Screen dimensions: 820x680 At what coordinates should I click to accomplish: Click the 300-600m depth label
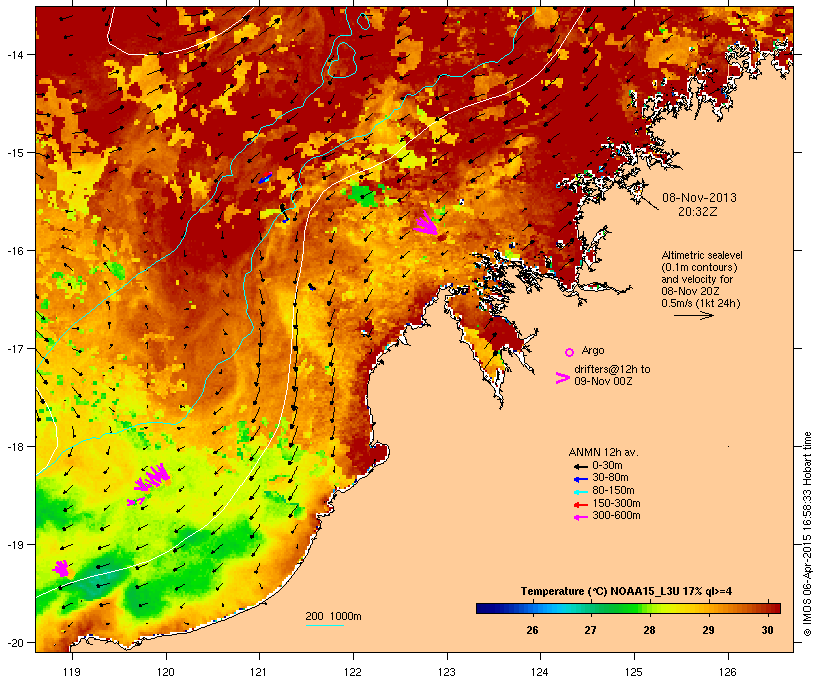(x=616, y=516)
